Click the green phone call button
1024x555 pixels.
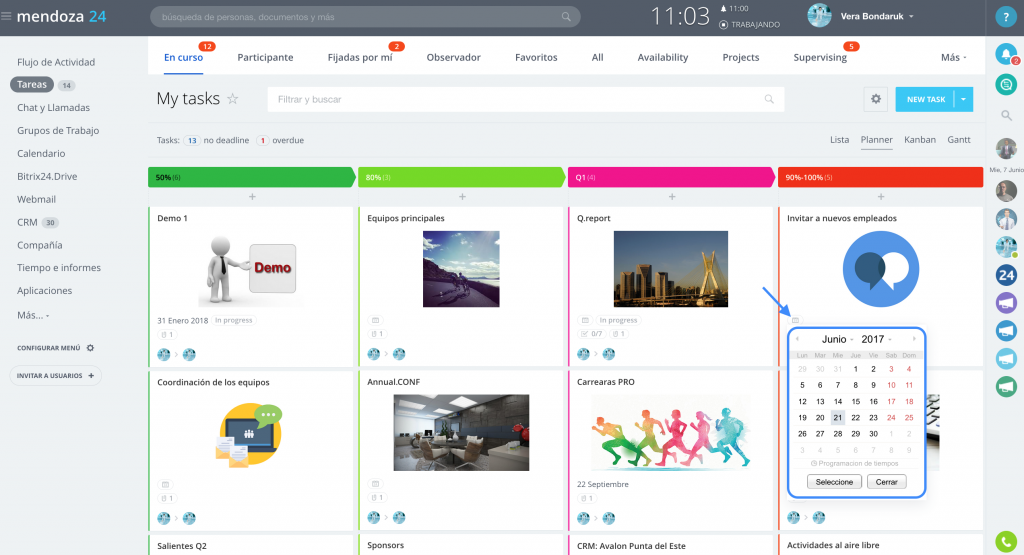1006,541
